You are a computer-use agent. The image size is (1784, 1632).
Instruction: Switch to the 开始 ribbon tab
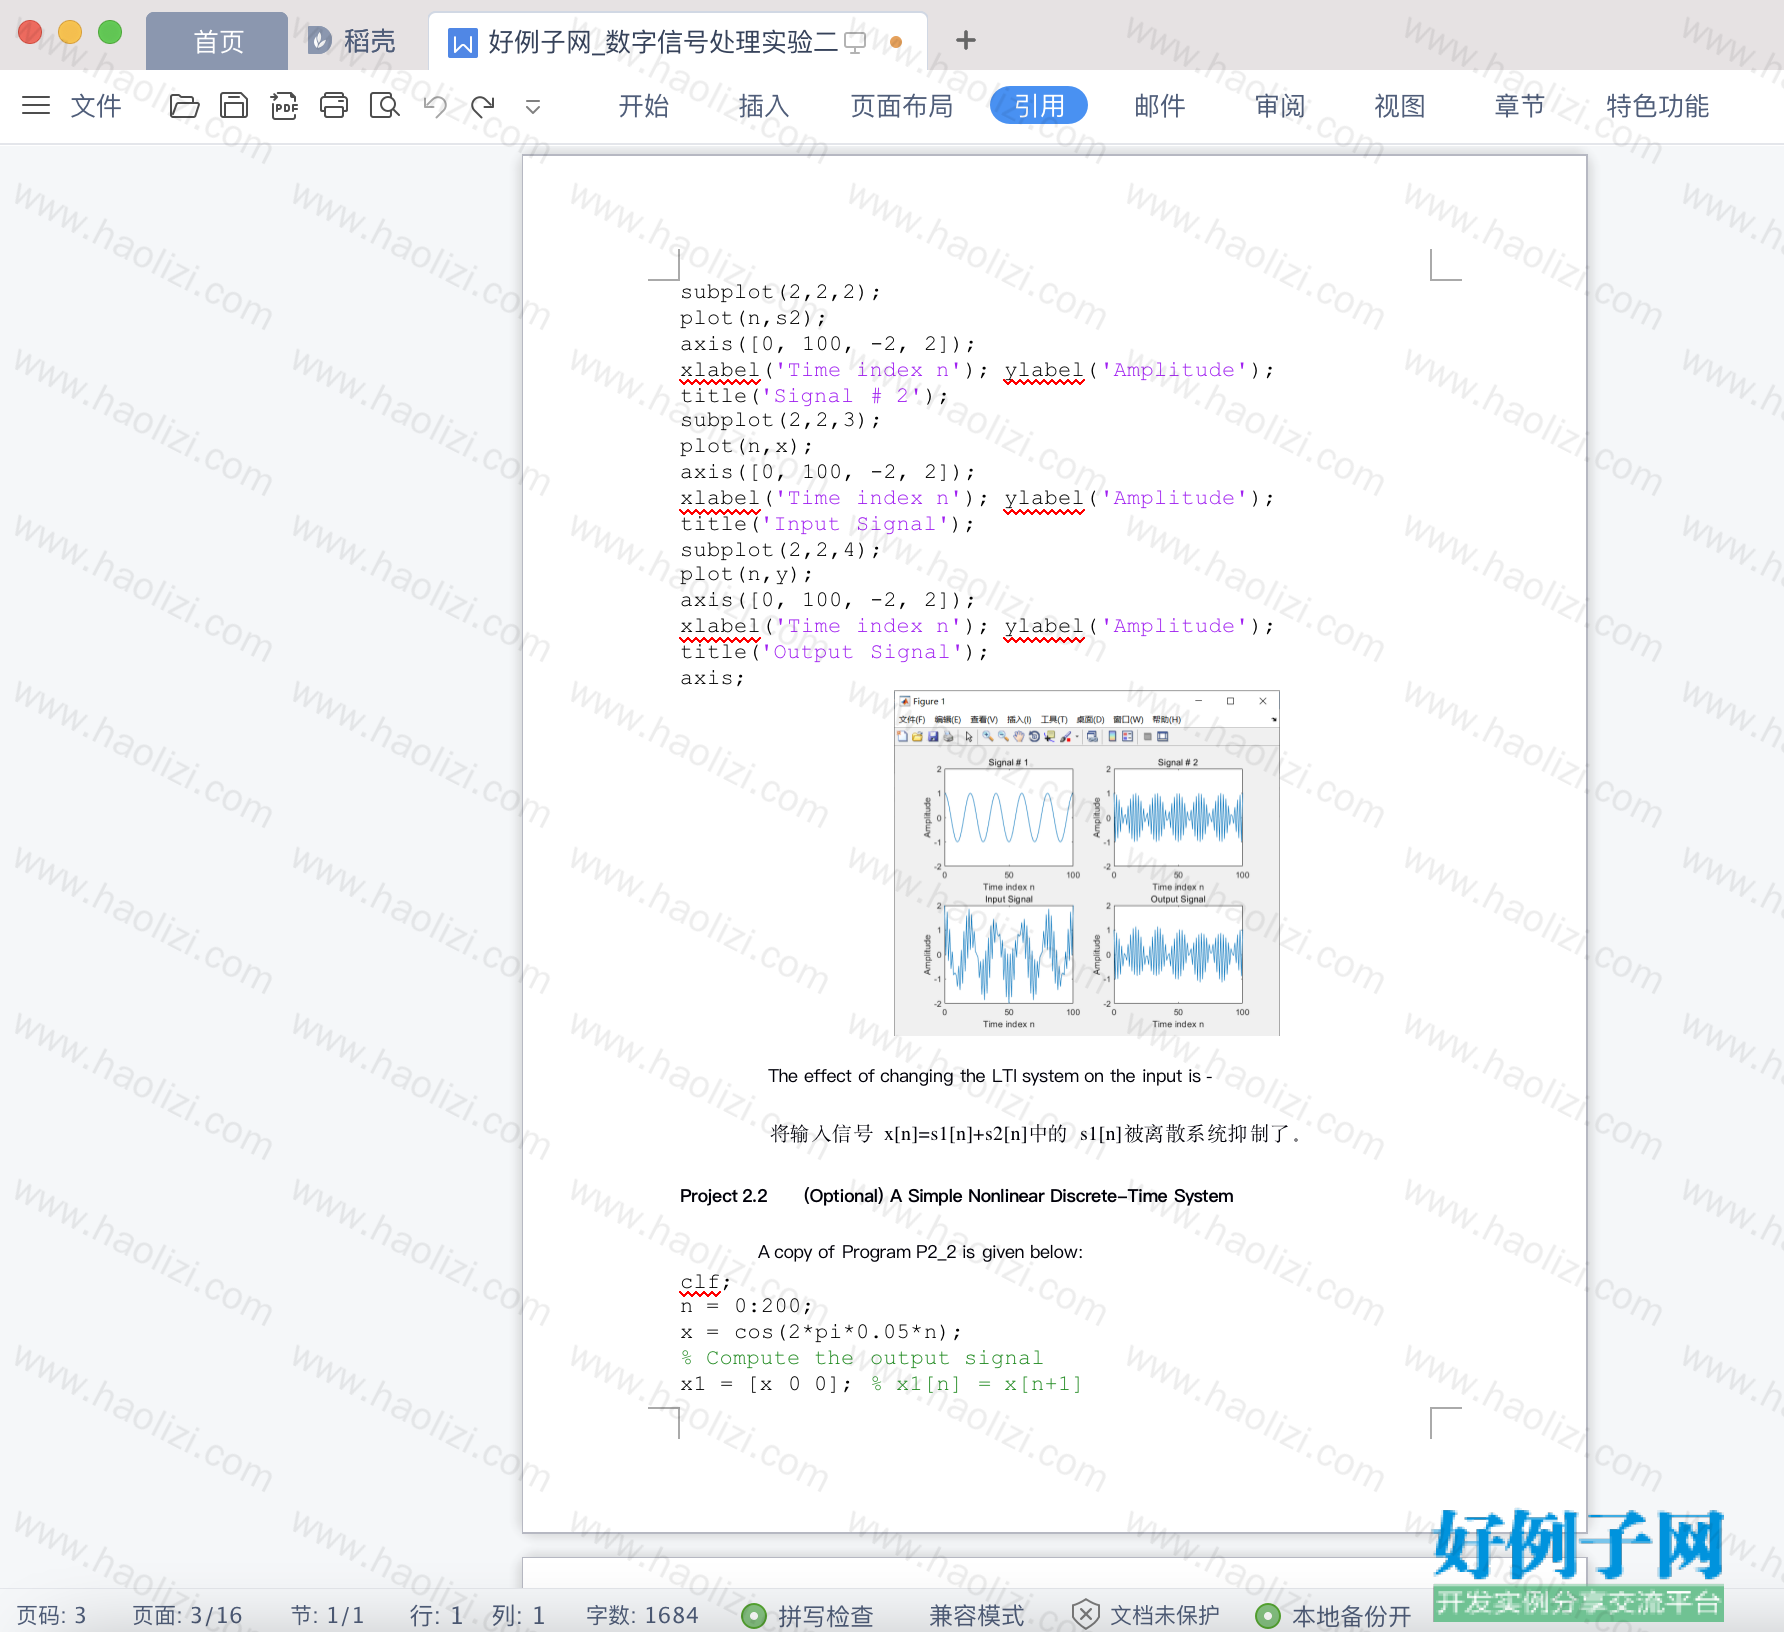643,105
